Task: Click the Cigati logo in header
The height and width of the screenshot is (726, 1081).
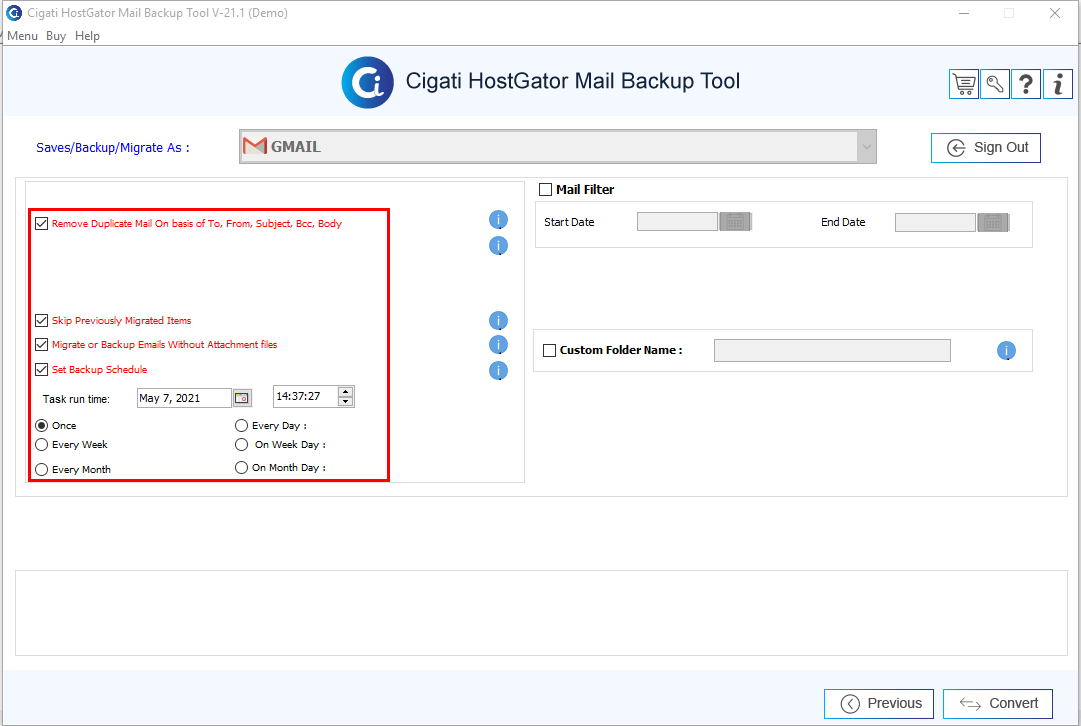Action: click(367, 83)
